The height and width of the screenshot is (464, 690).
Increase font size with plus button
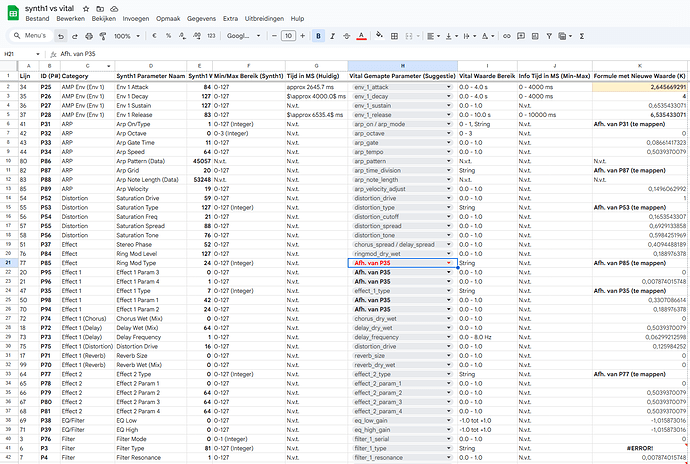[303, 35]
